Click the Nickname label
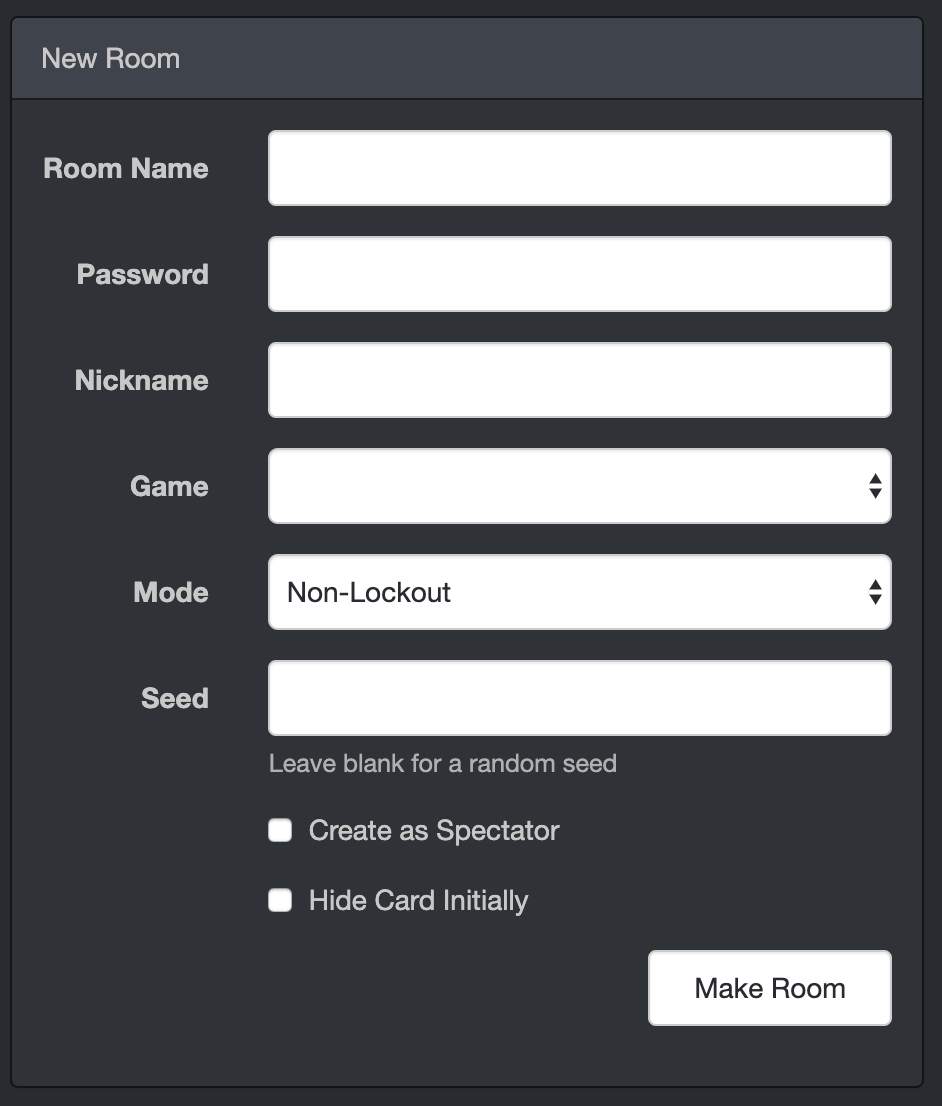942x1106 pixels. (x=141, y=380)
